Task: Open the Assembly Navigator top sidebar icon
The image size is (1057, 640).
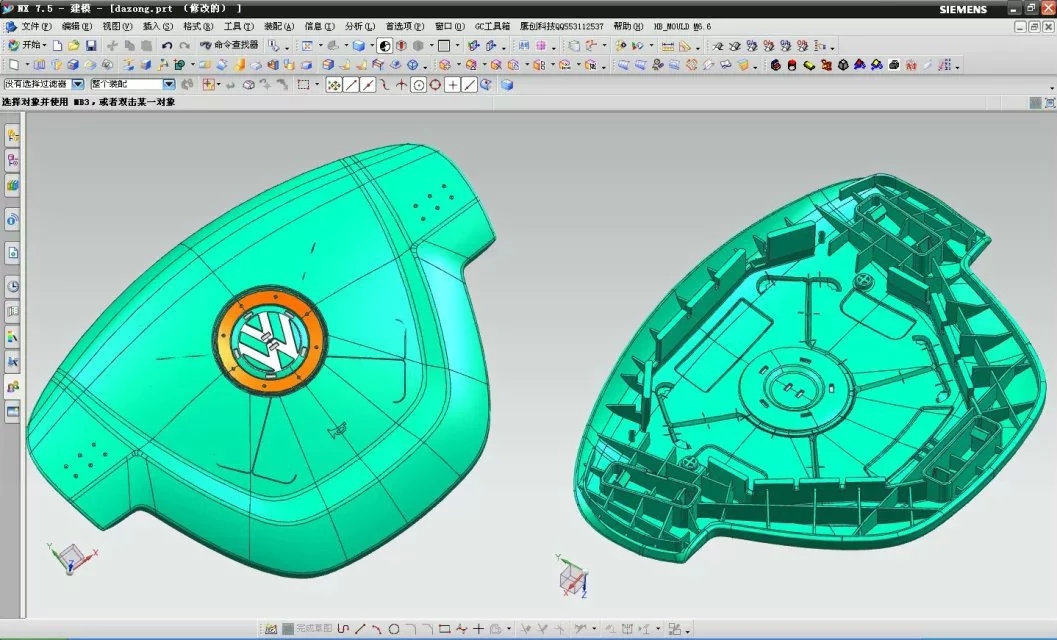Action: pyautogui.click(x=13, y=135)
